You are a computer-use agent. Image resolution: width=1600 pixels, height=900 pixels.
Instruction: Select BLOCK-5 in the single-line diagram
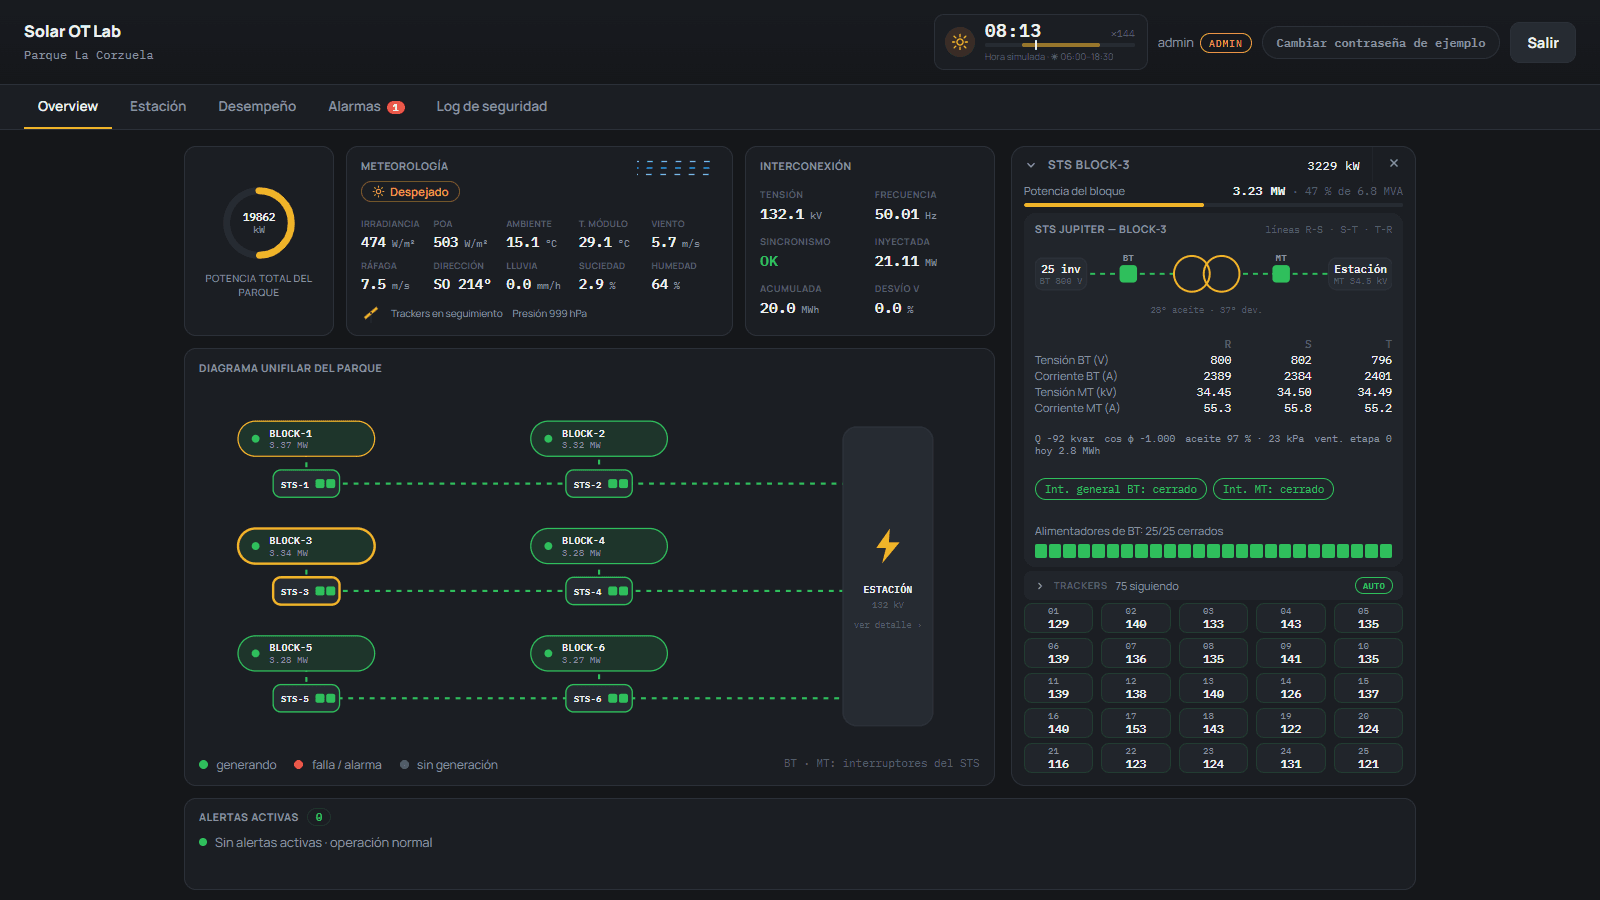point(306,653)
